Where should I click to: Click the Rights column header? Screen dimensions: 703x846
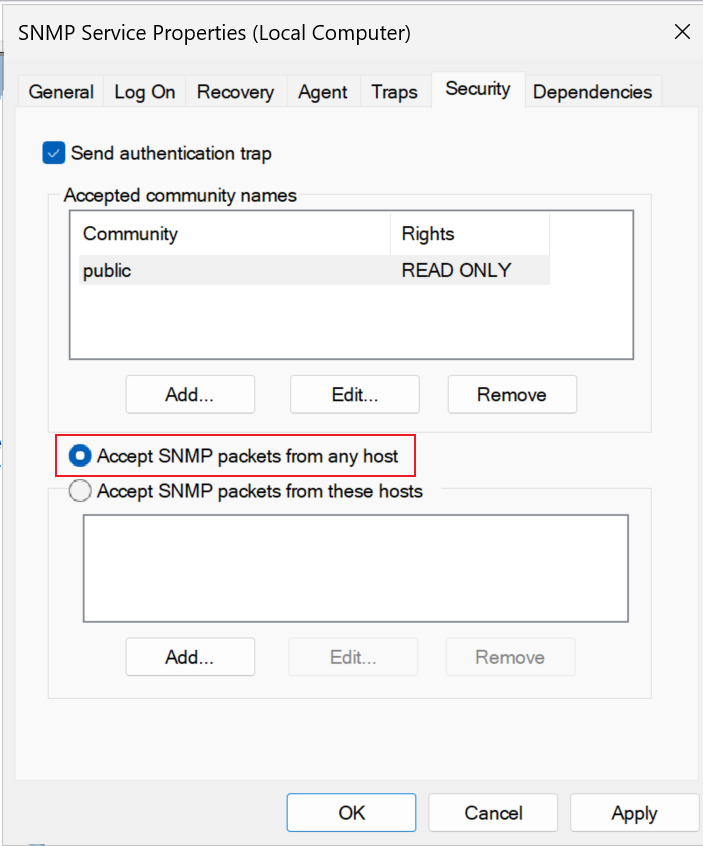tap(470, 234)
